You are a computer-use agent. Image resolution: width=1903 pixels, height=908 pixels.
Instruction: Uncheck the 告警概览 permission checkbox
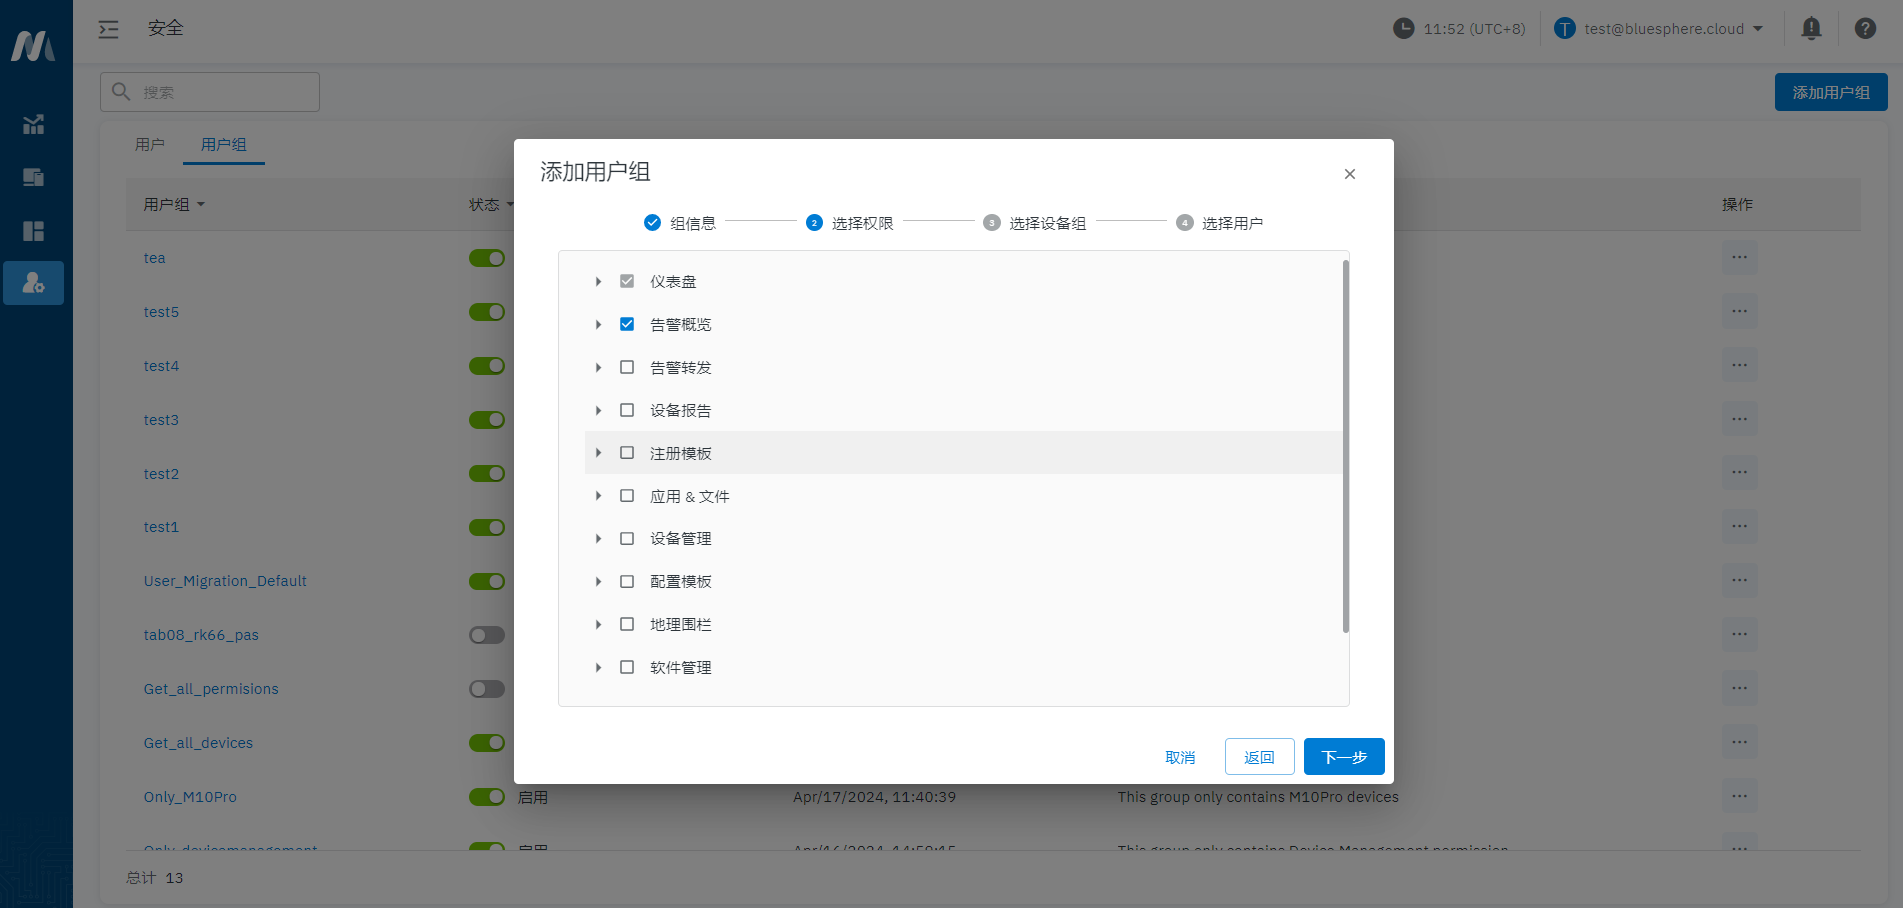(x=627, y=323)
